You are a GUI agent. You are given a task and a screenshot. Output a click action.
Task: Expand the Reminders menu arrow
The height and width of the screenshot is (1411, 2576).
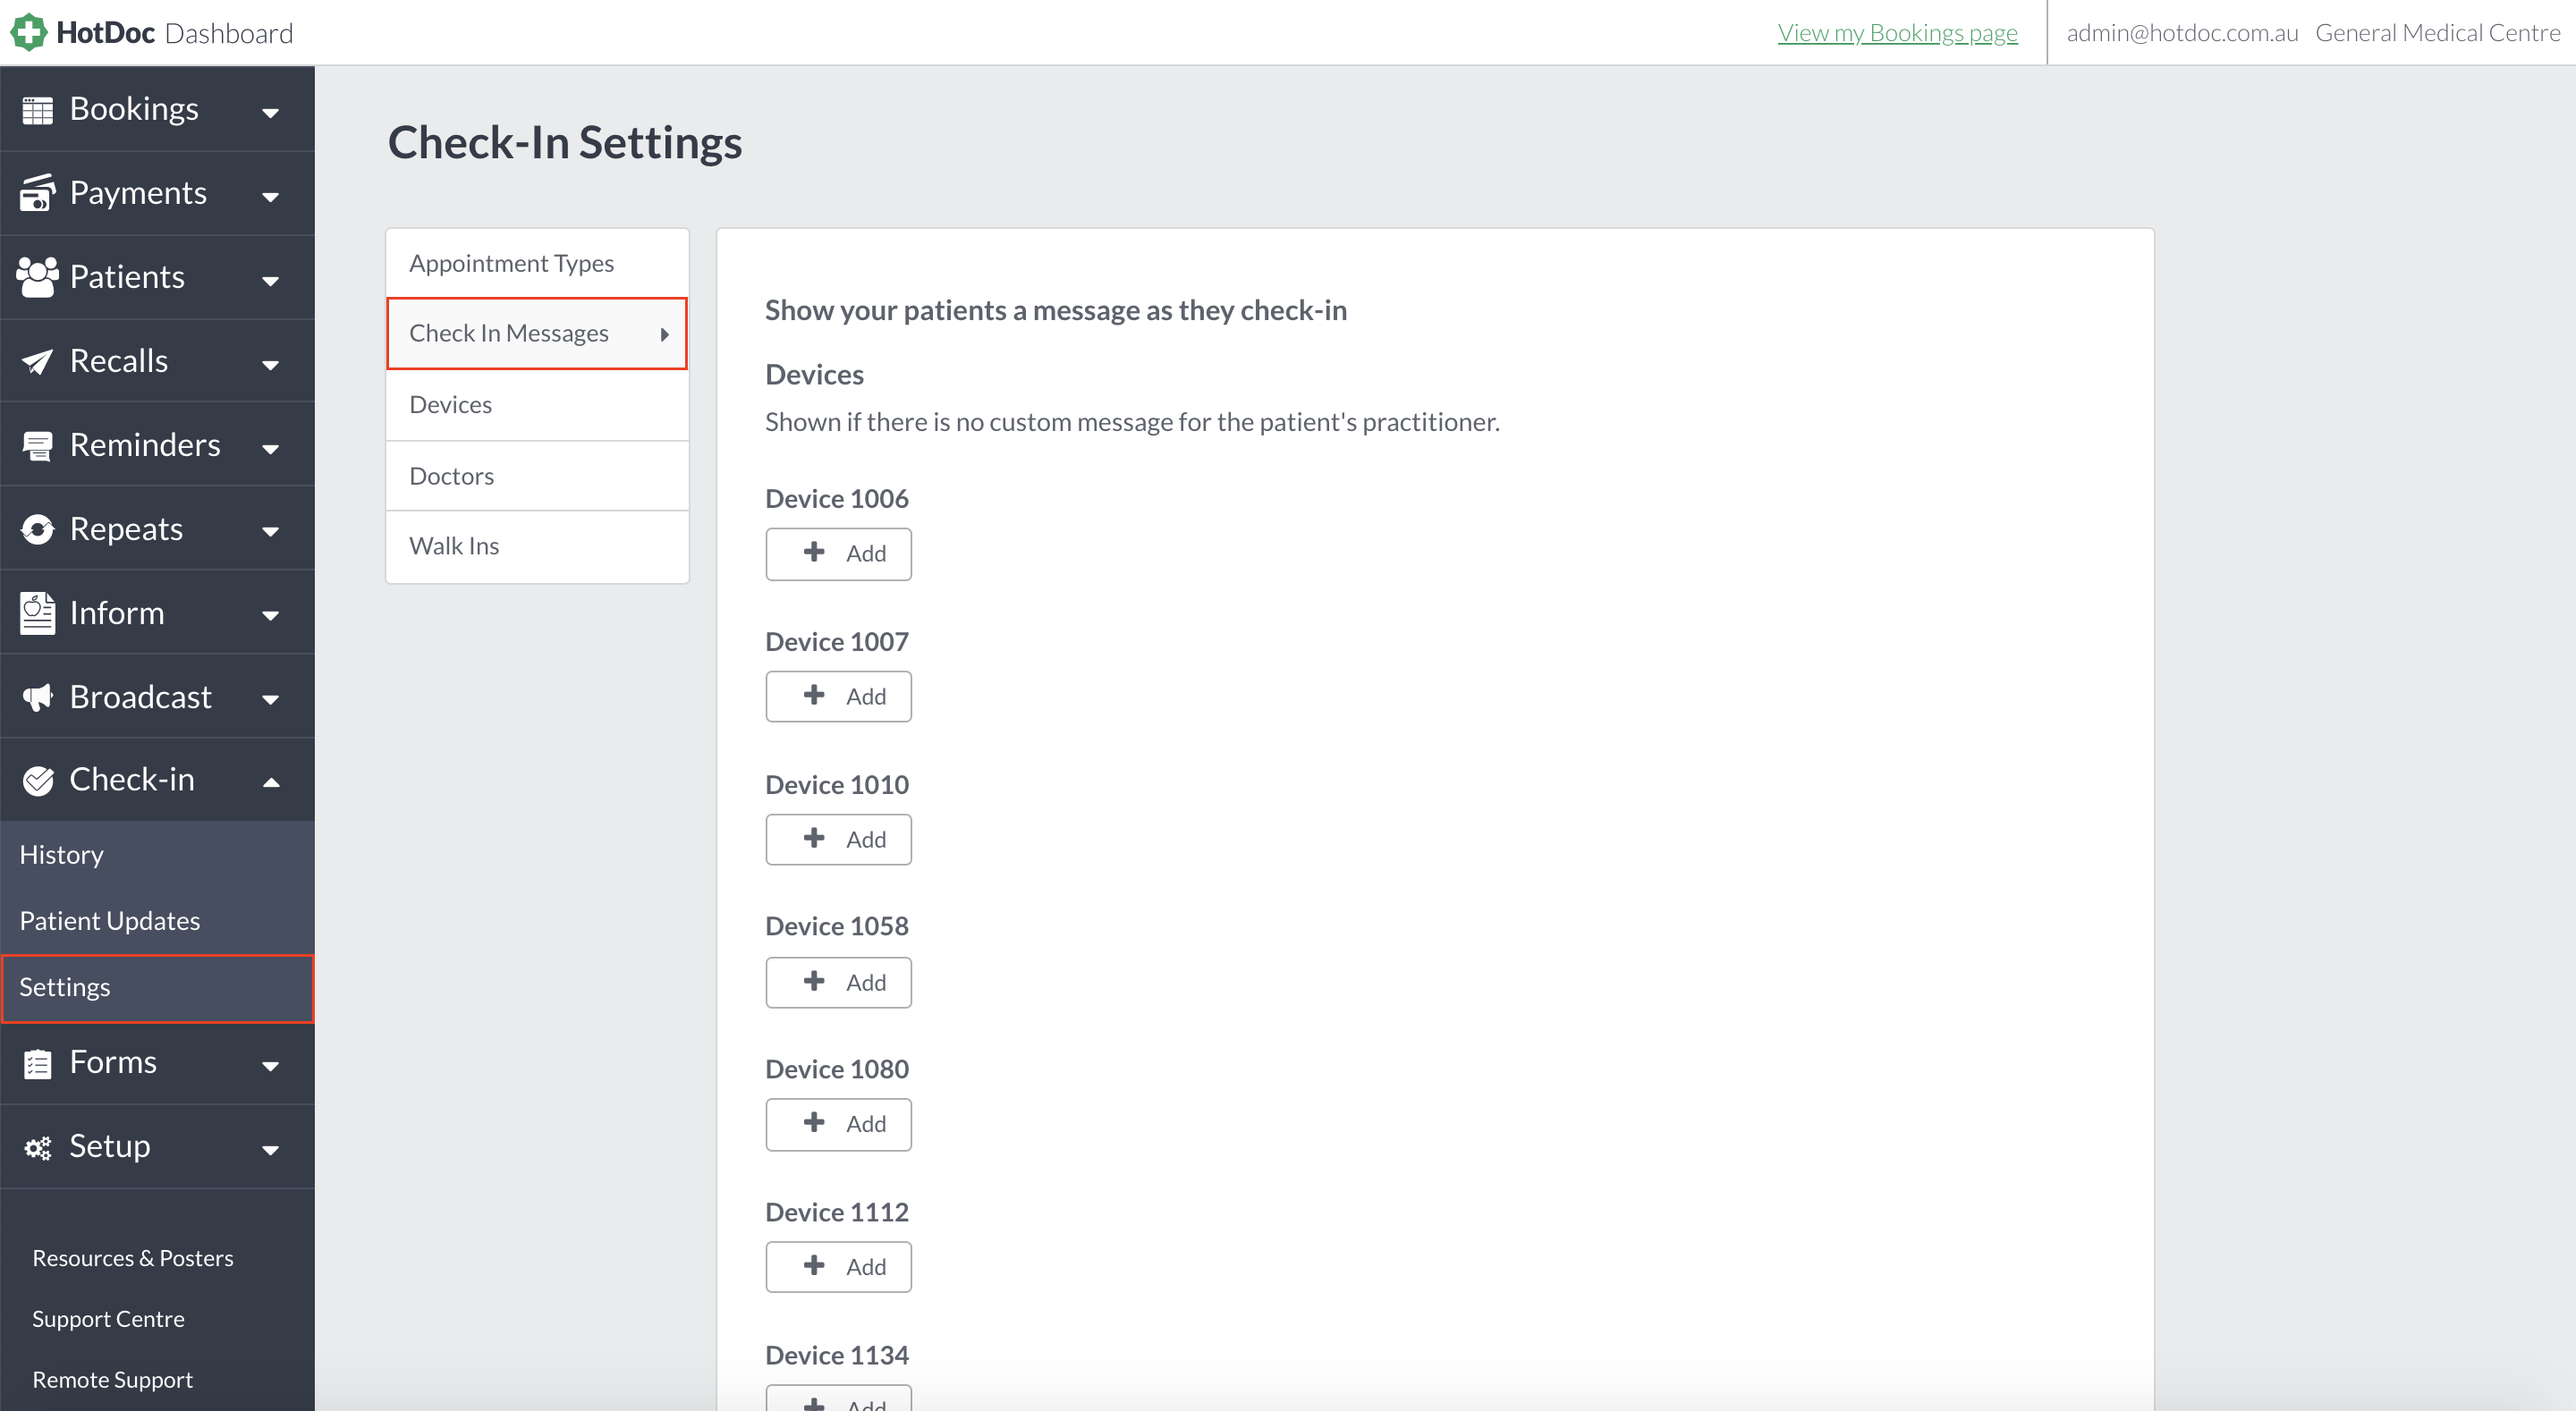pyautogui.click(x=270, y=449)
